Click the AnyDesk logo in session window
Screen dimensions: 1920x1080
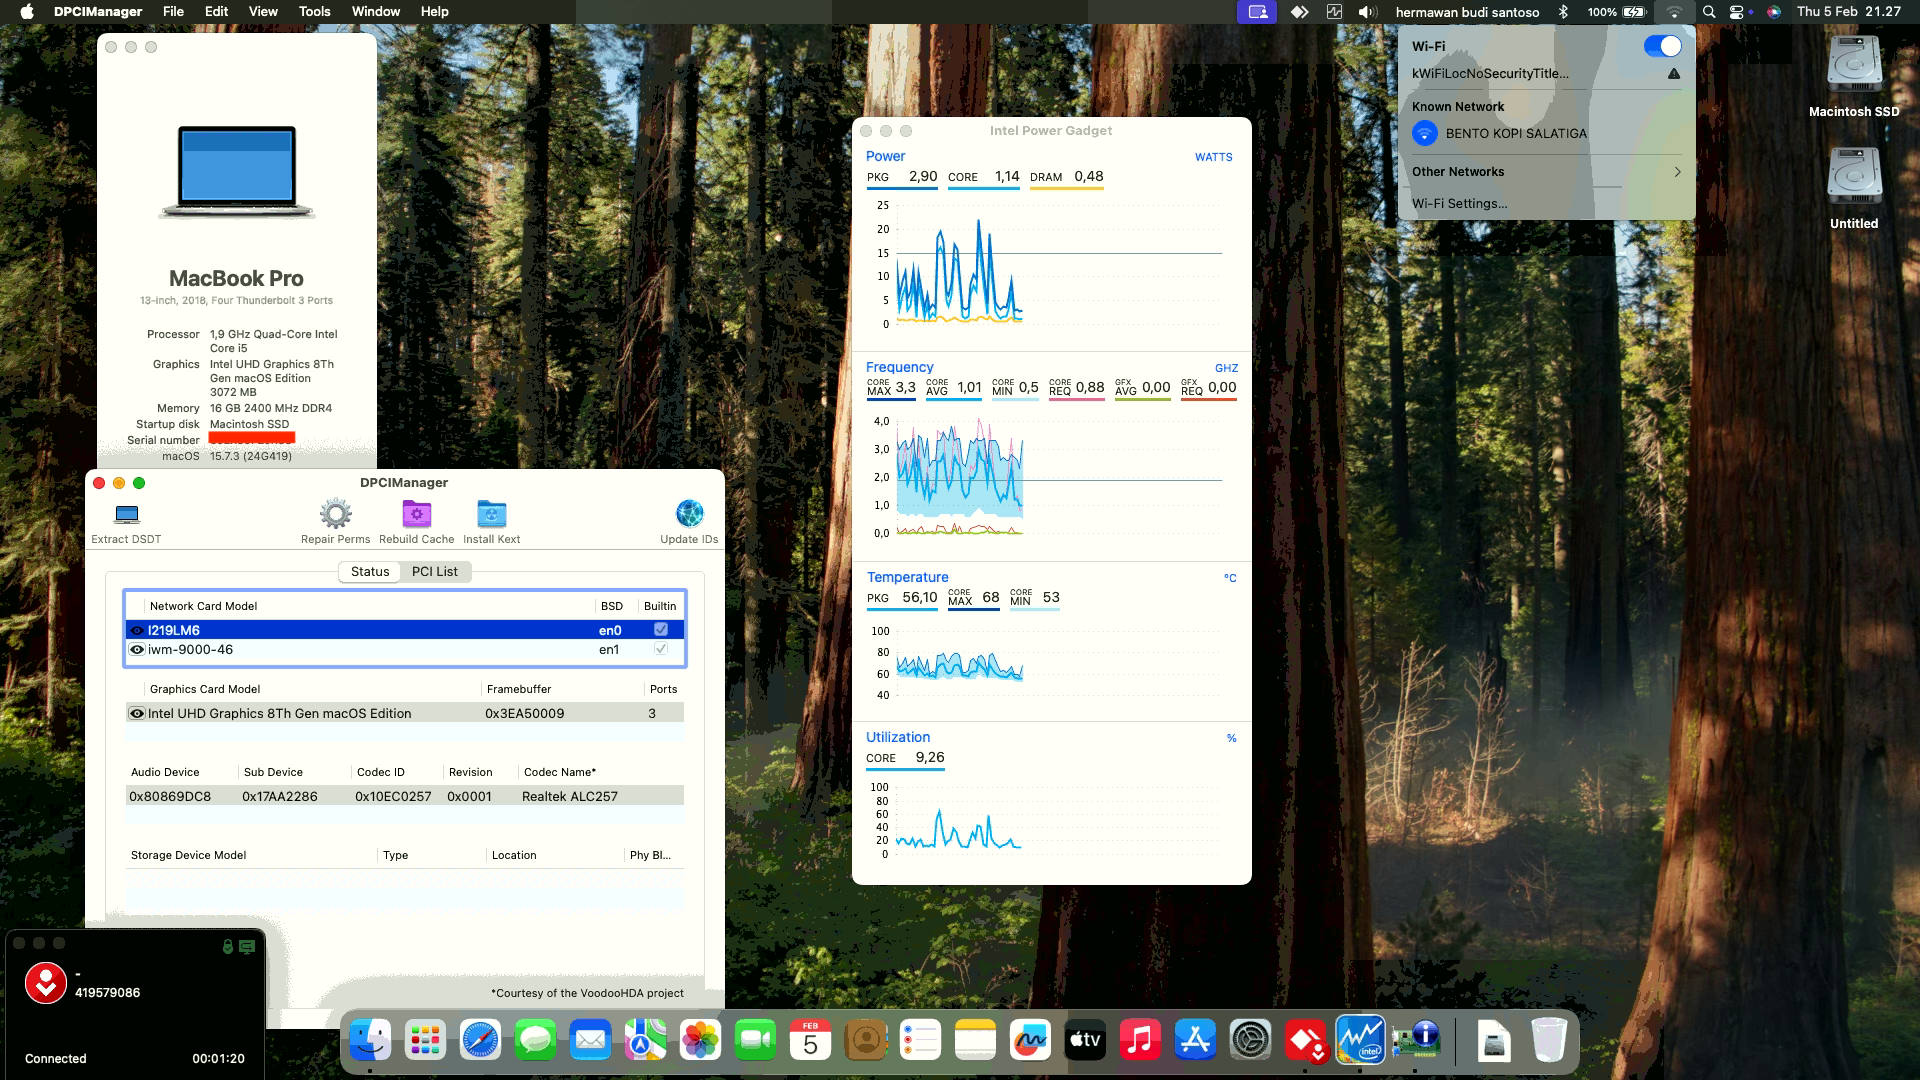click(x=46, y=983)
